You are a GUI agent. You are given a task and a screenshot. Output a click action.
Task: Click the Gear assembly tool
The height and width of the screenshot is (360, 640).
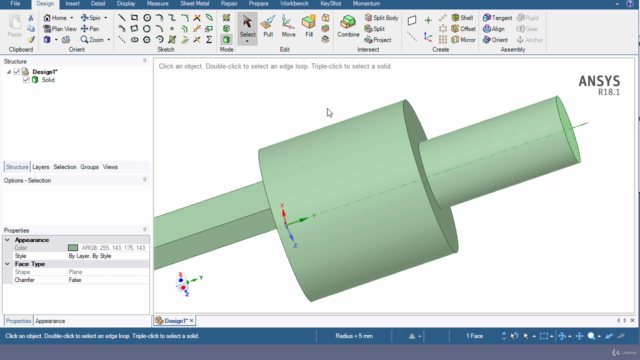(527, 29)
